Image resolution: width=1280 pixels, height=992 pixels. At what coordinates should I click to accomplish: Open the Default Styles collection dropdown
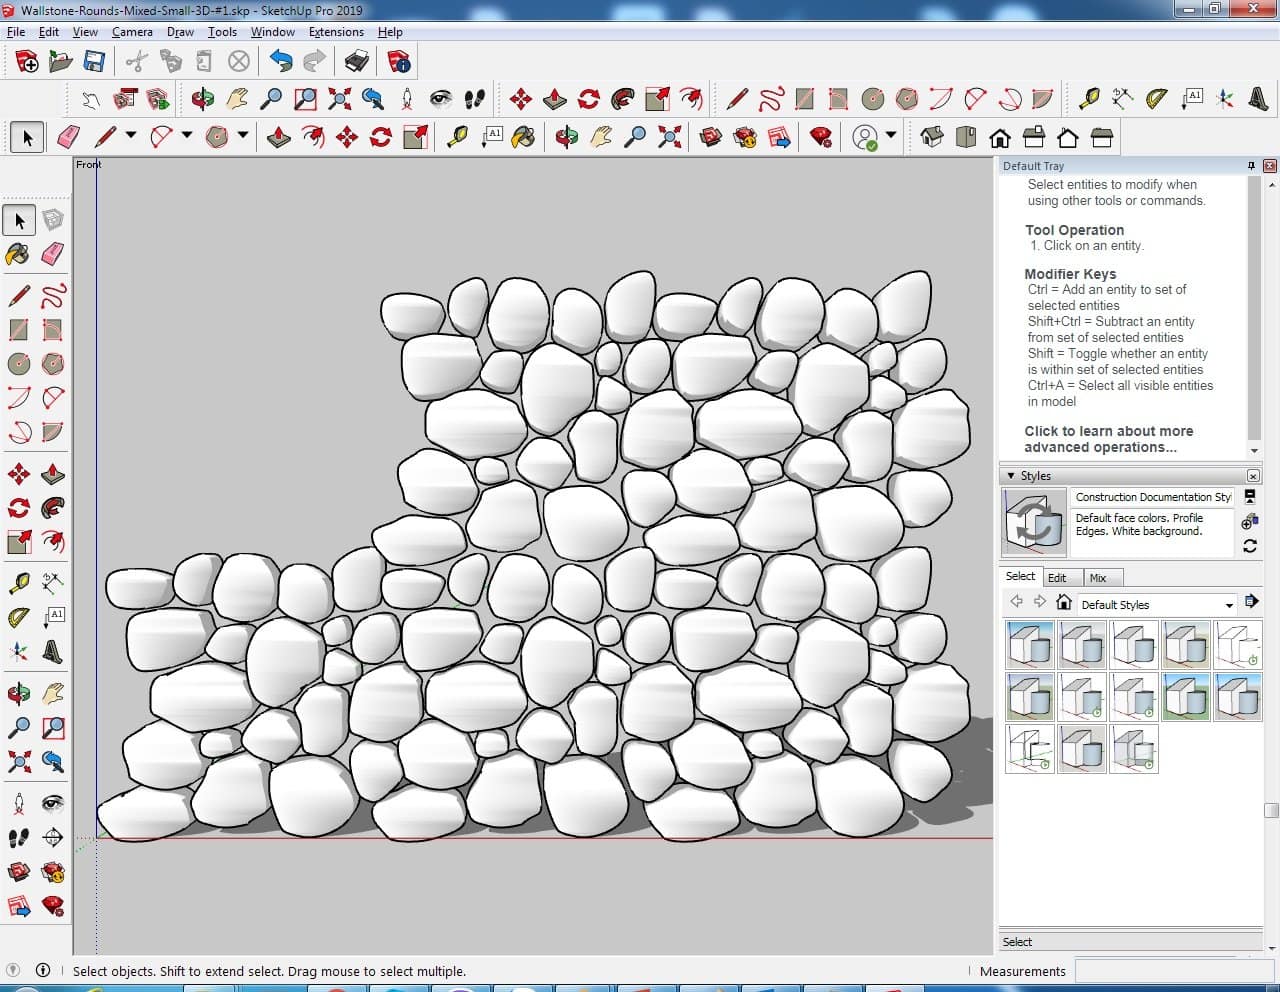point(1229,605)
